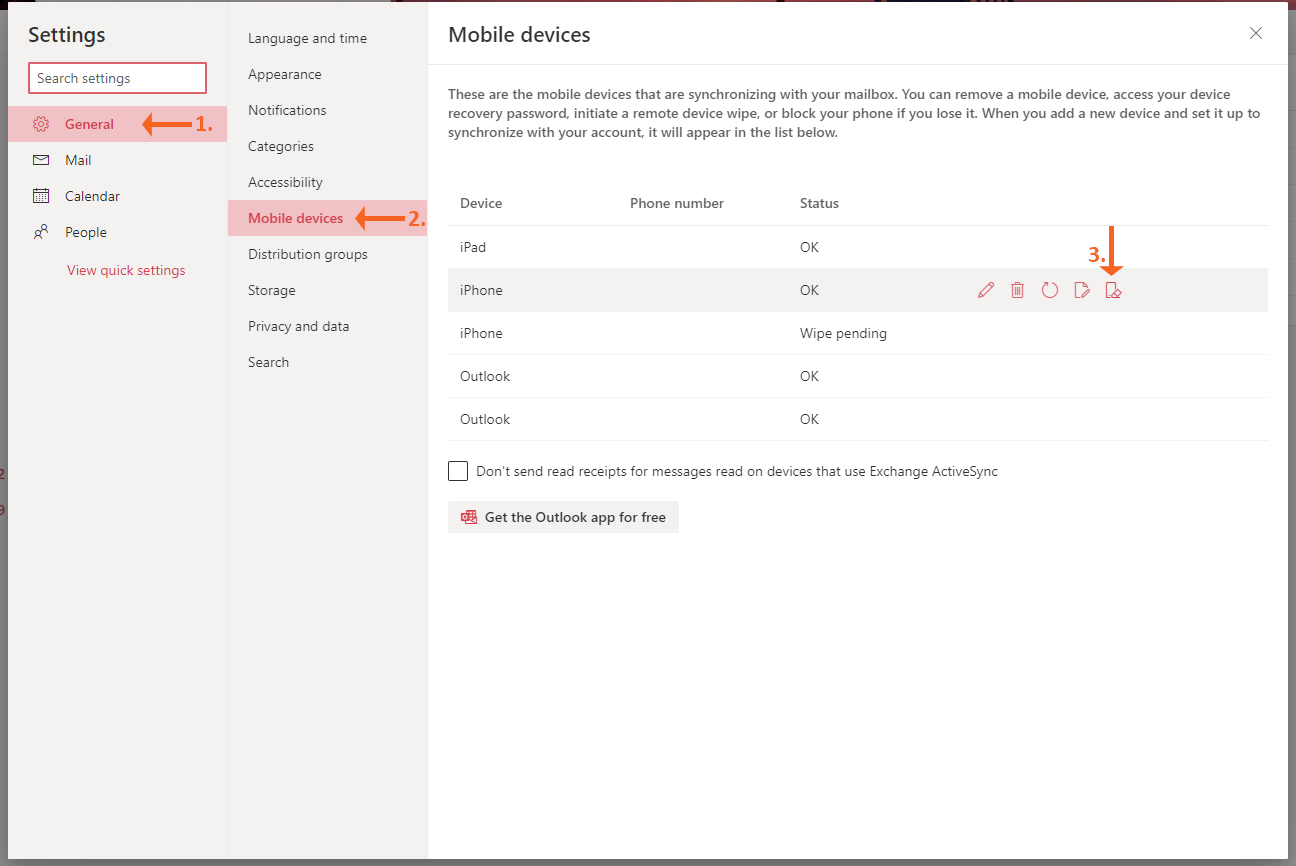
Task: Open the Accessibility settings section
Action: [285, 182]
